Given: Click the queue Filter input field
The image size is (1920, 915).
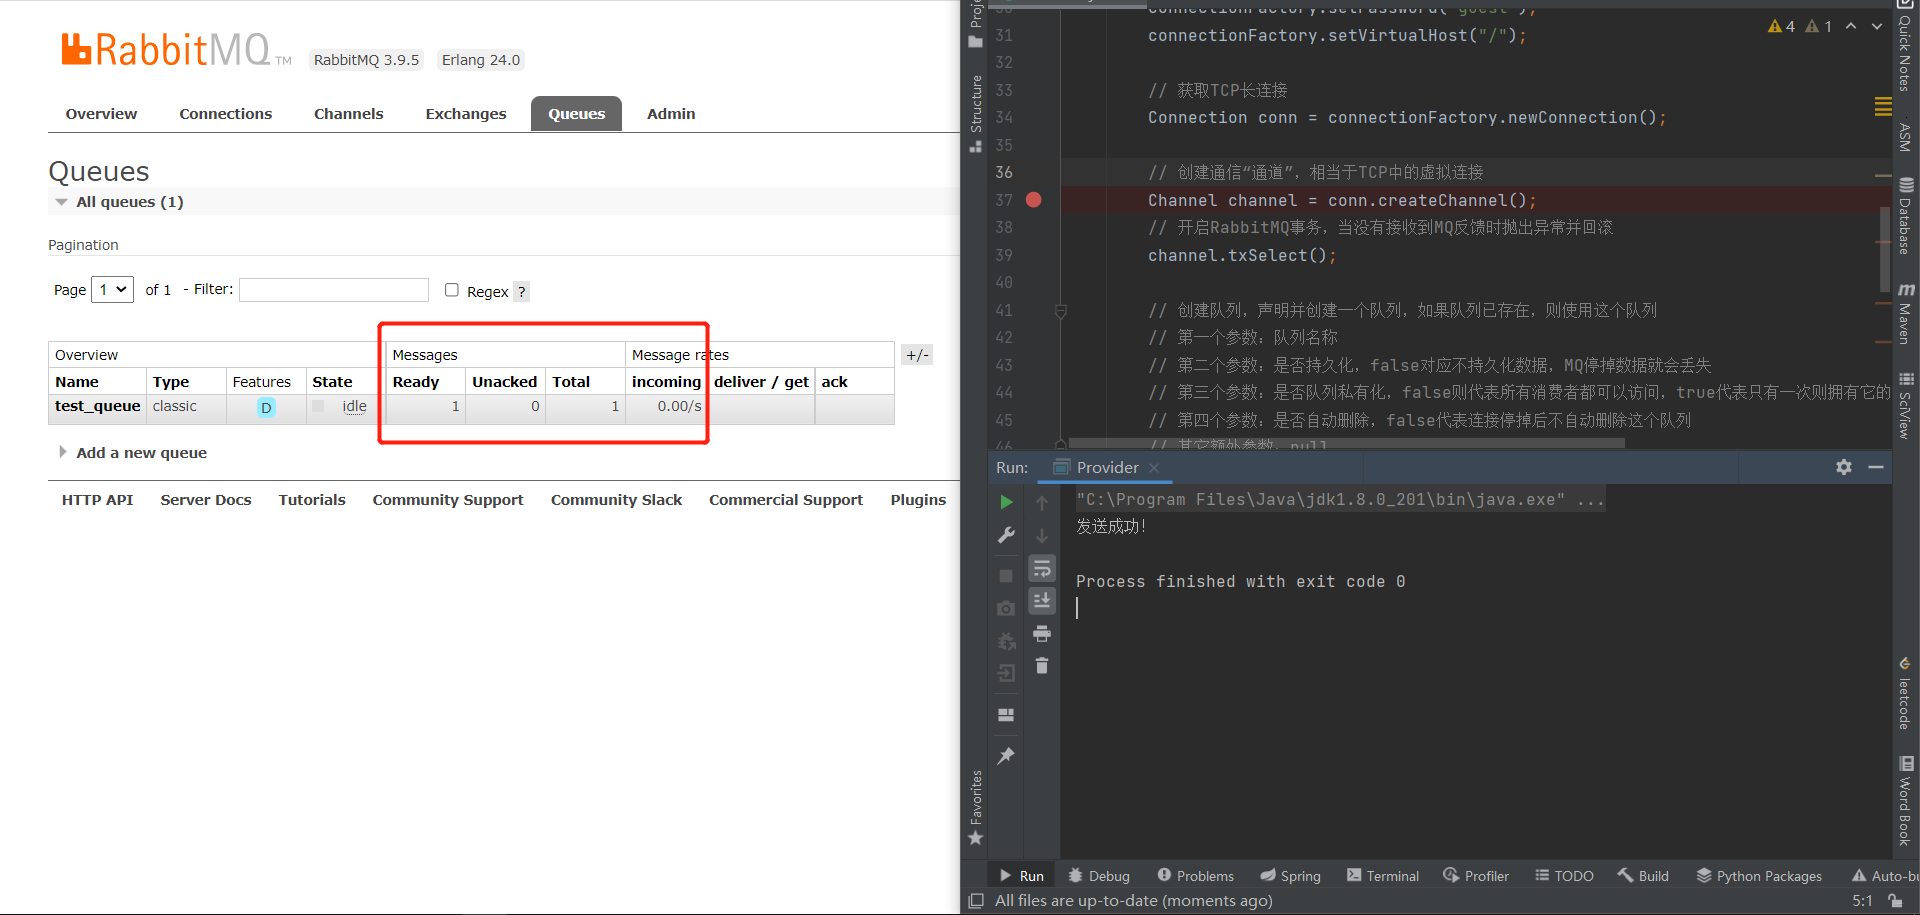Looking at the screenshot, I should click(334, 290).
